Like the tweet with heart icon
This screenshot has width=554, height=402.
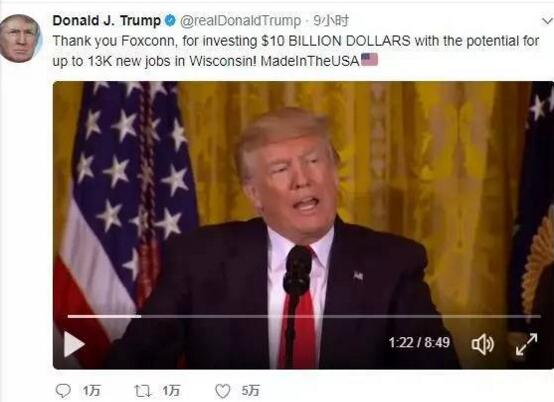(223, 391)
